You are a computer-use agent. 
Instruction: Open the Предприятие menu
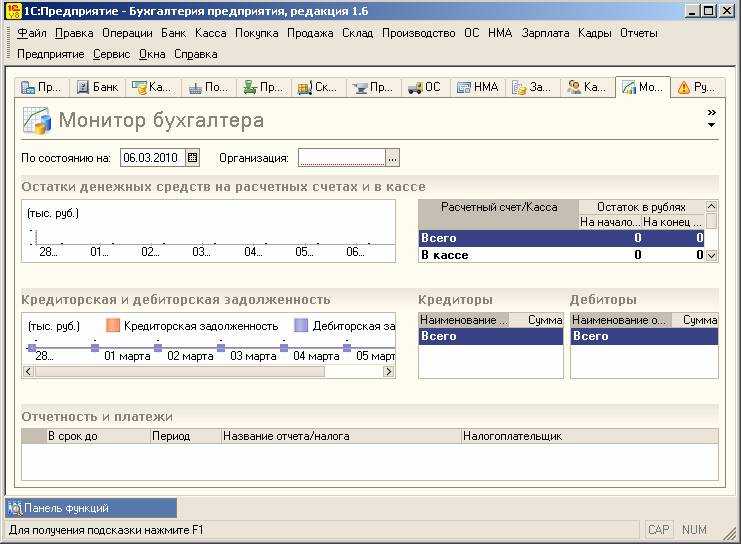51,54
